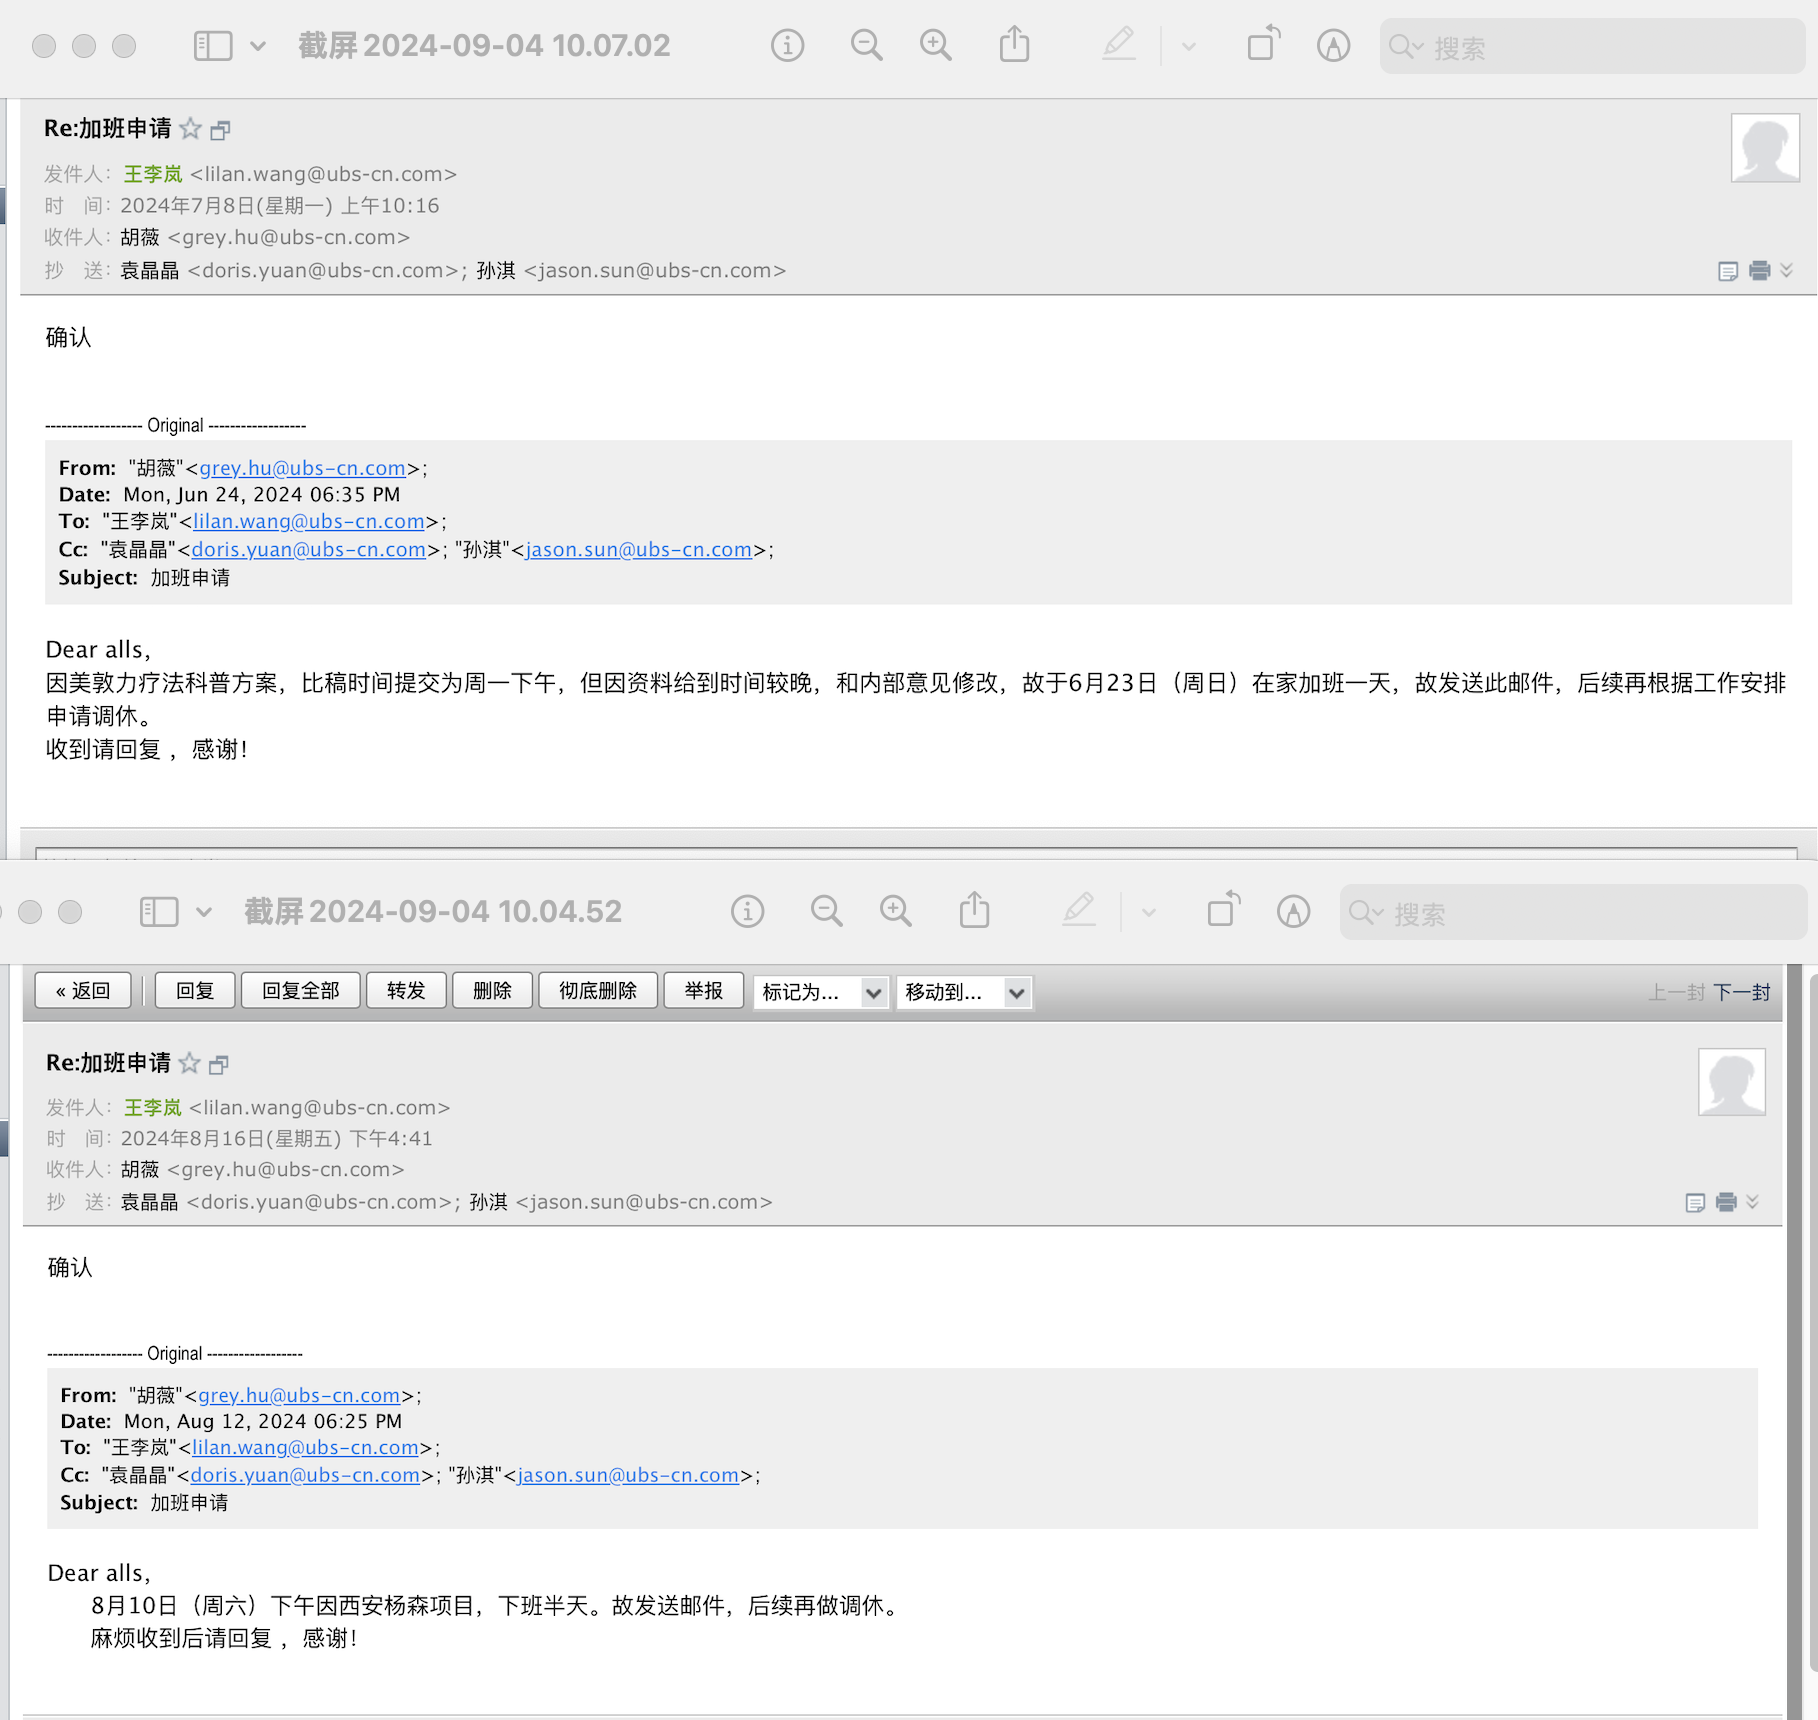1818x1720 pixels.
Task: Click circled-A annotate icon in top Preview toolbar
Action: (x=1333, y=46)
